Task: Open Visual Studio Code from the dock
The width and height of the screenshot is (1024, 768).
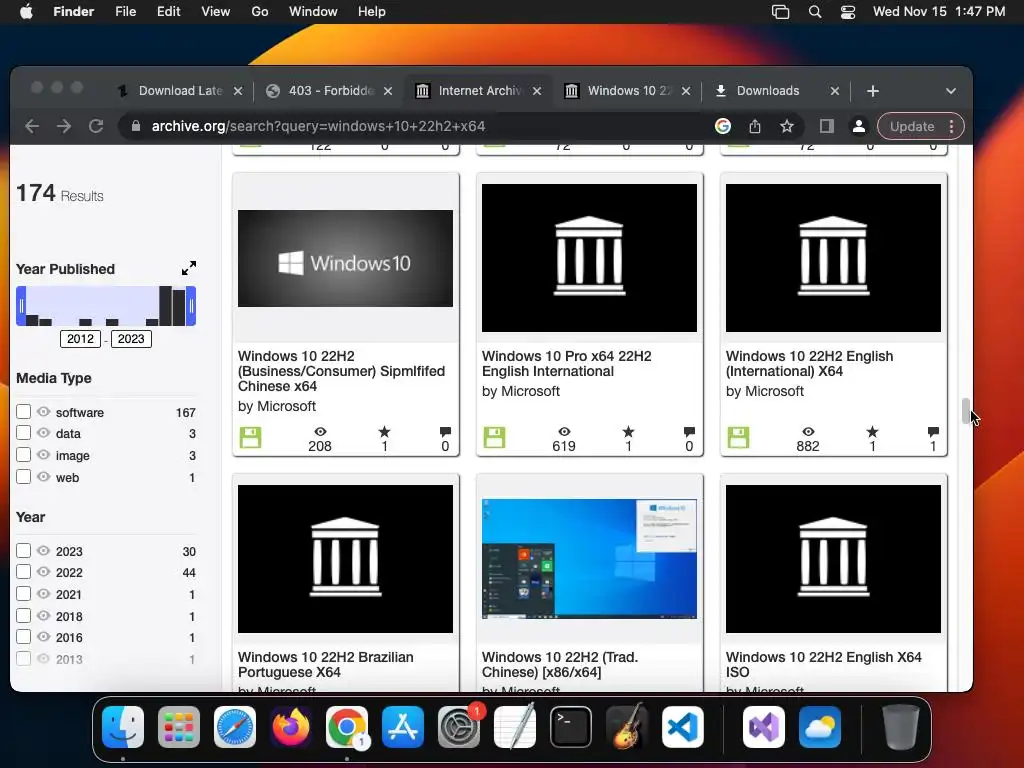Action: point(682,727)
